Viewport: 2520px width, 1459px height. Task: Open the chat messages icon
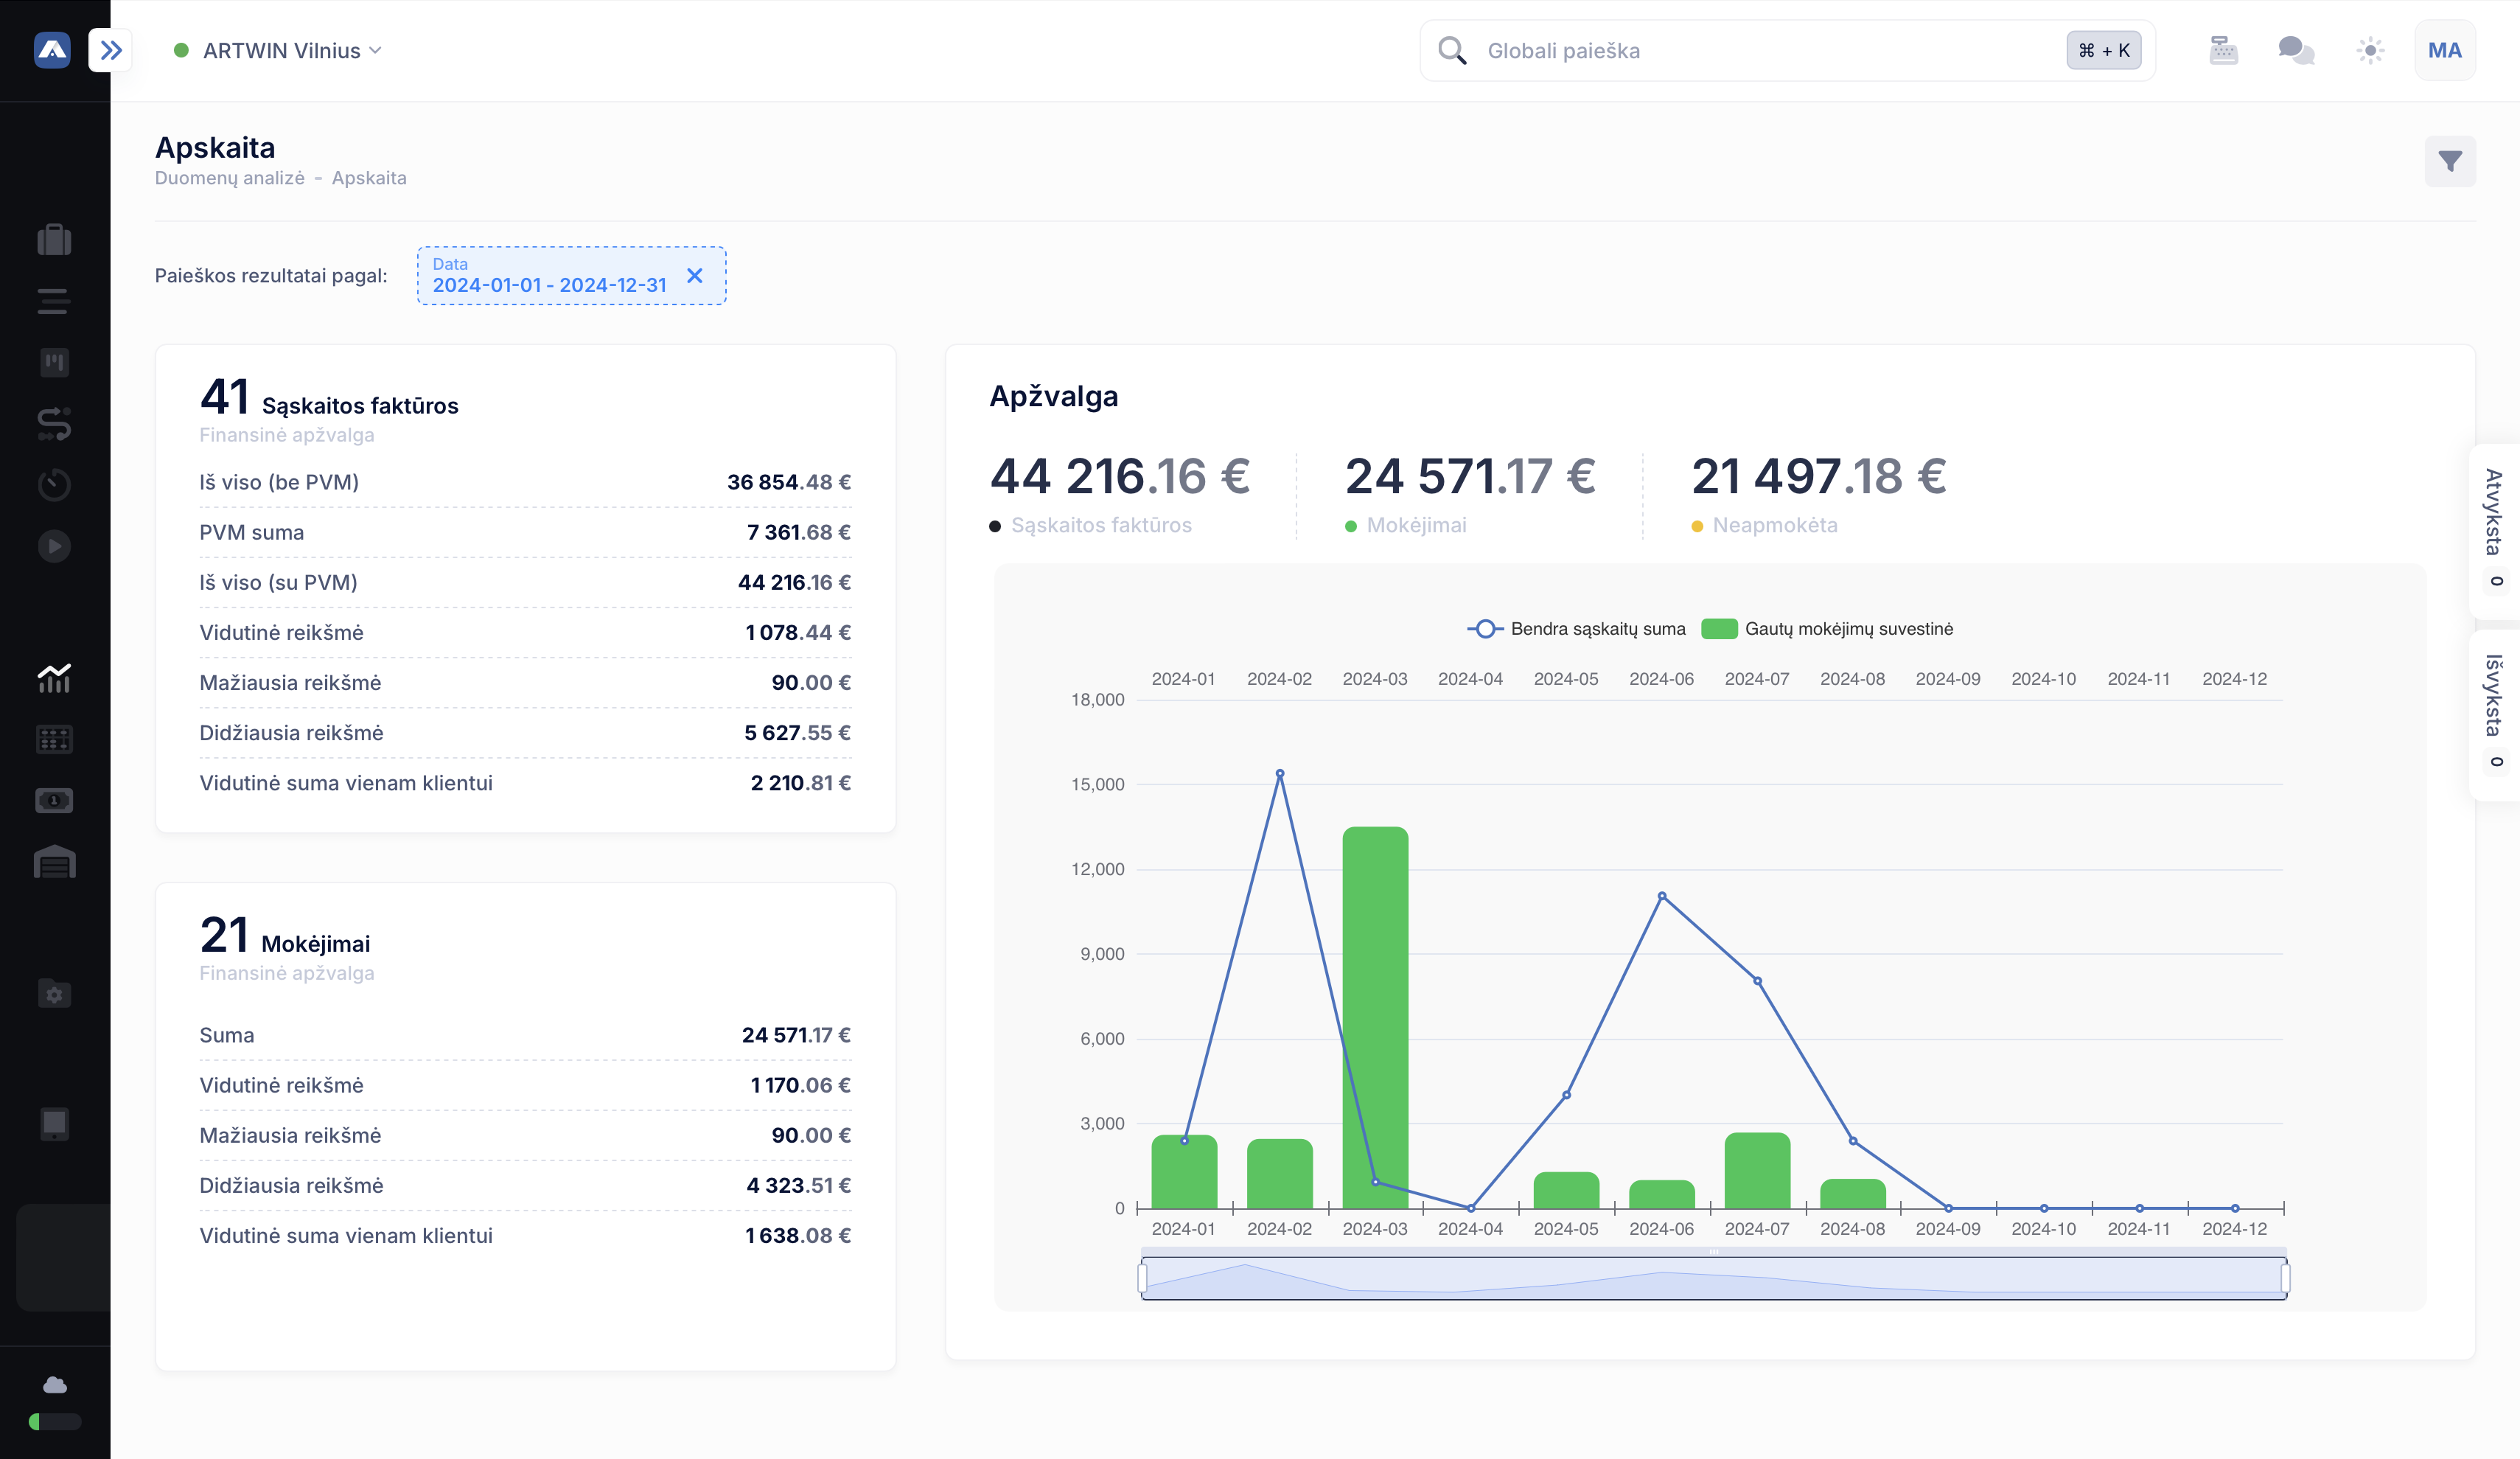click(2296, 50)
